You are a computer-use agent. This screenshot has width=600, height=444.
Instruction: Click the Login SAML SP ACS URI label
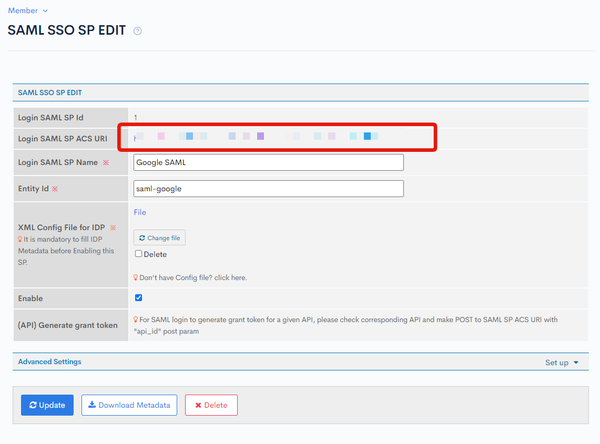[x=63, y=139]
